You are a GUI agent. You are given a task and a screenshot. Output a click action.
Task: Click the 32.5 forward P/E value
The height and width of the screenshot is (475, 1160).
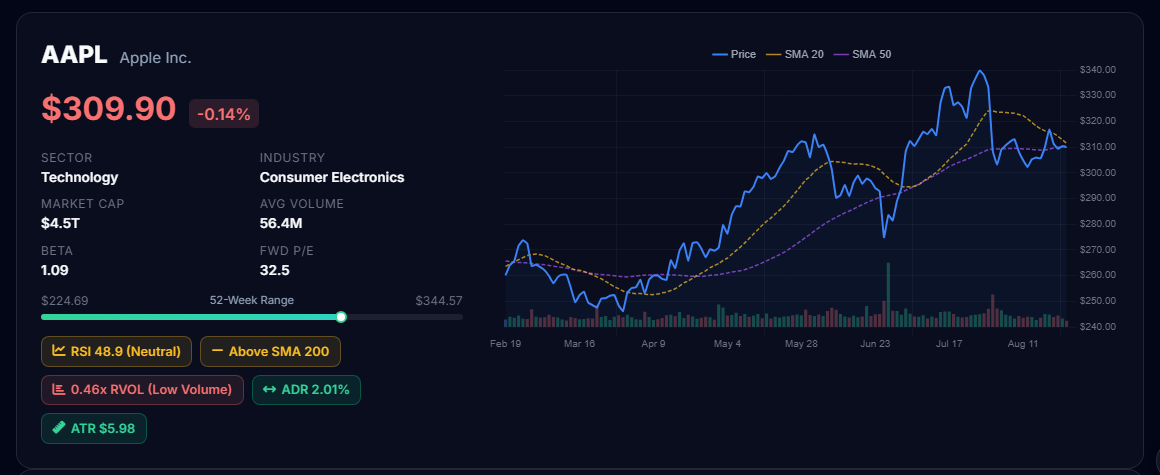point(274,270)
